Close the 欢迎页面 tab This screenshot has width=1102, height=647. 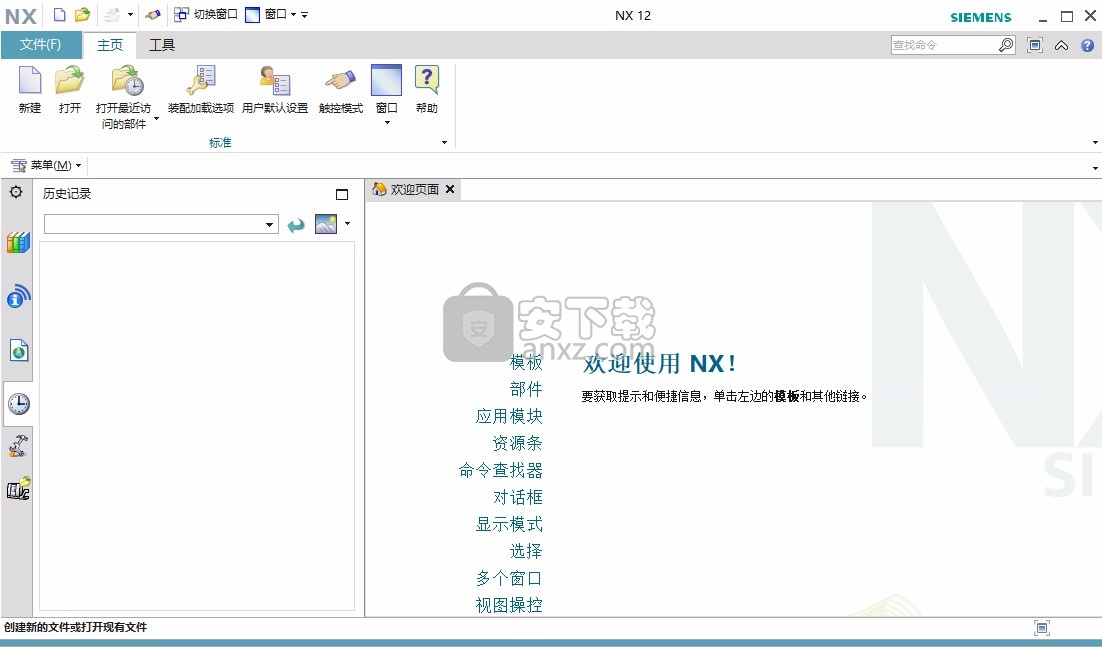450,189
